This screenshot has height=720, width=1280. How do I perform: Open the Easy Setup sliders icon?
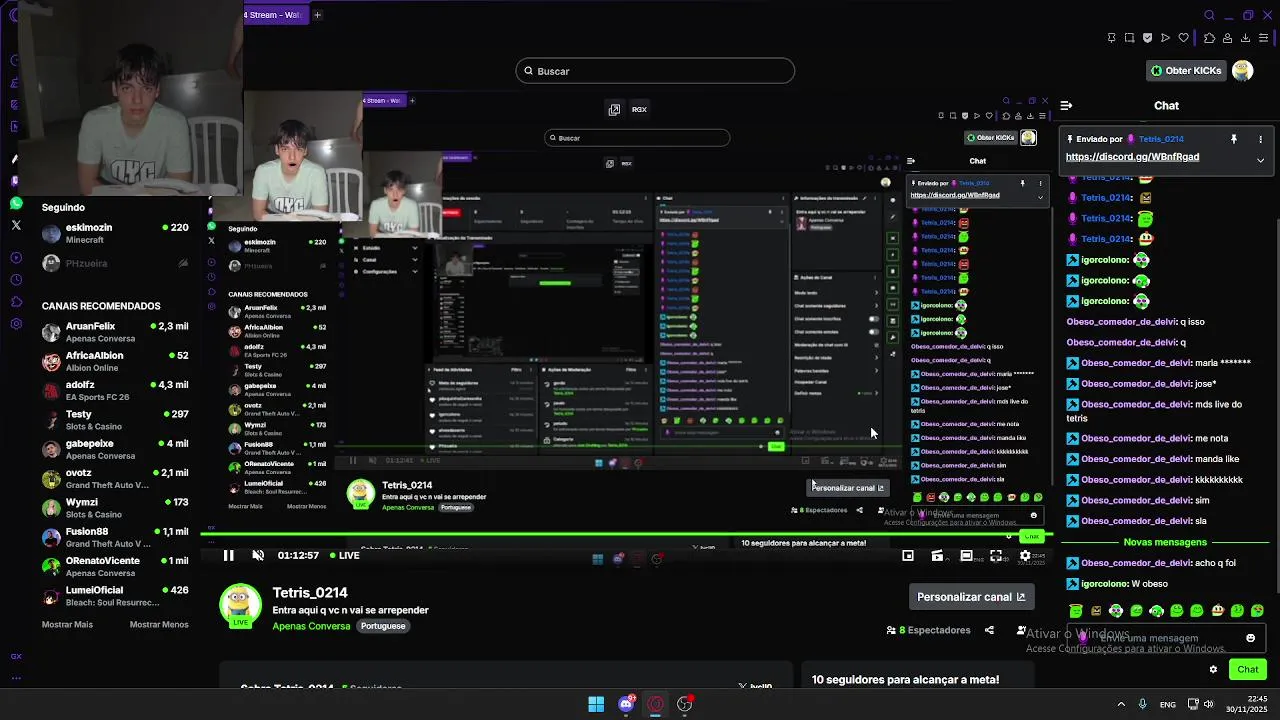tap(1264, 38)
